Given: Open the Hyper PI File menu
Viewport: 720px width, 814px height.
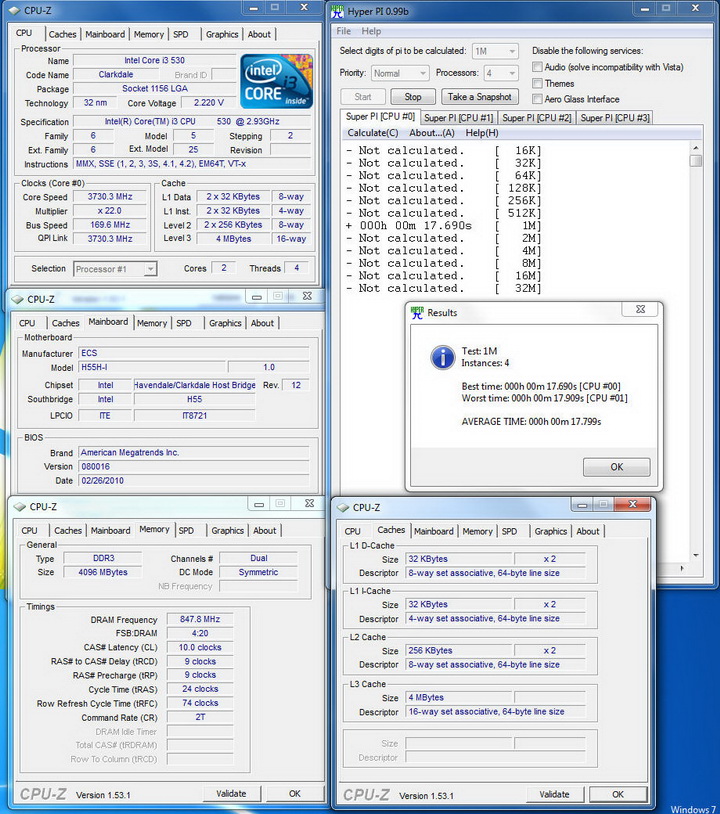Looking at the screenshot, I should coord(344,31).
